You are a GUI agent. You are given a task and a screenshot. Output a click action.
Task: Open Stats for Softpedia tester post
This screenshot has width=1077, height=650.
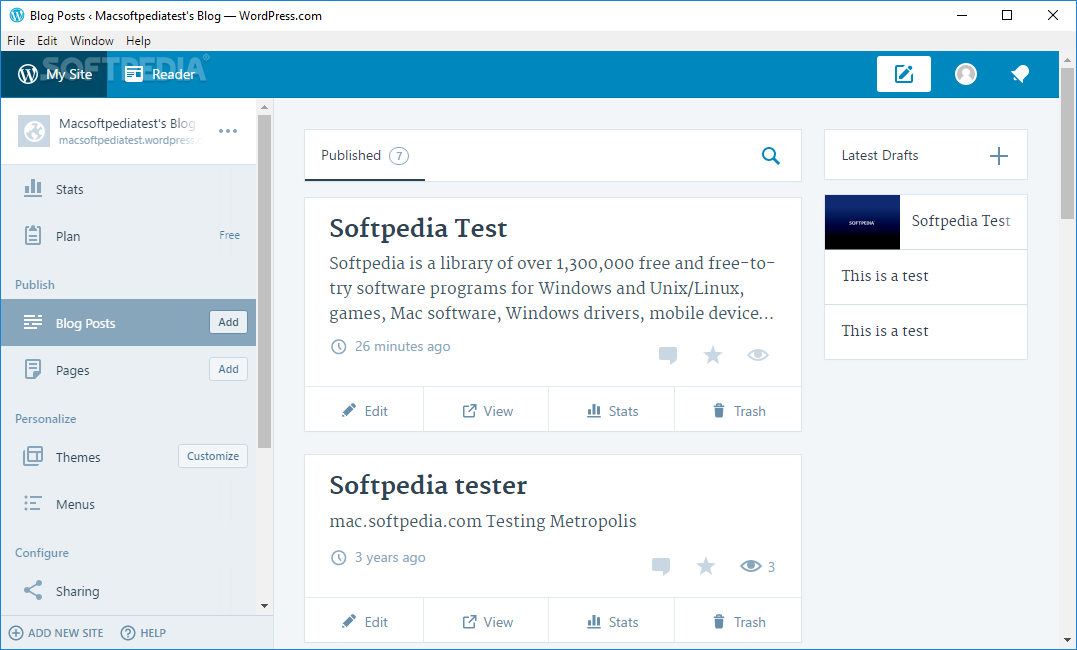click(612, 622)
